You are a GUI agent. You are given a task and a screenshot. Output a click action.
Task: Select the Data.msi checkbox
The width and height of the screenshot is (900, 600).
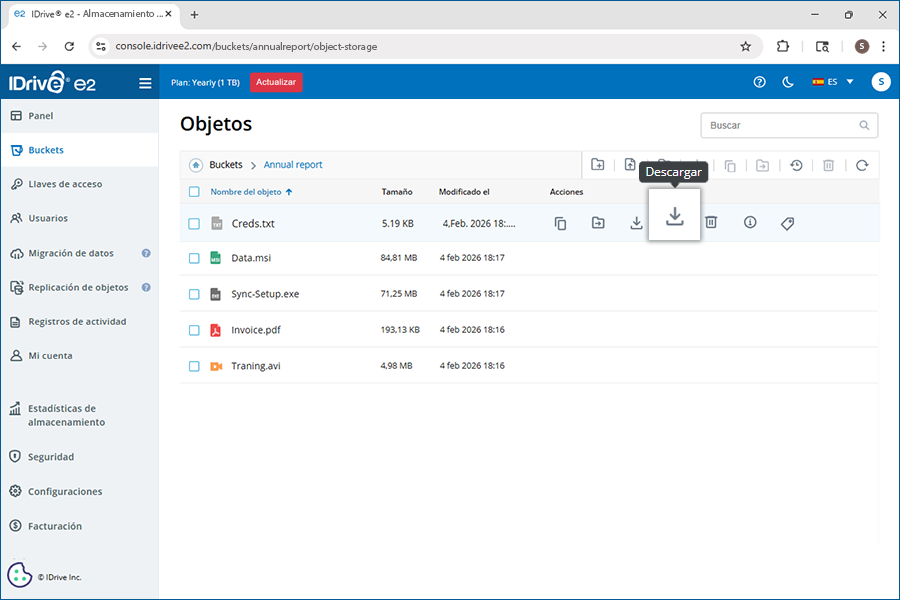[194, 258]
